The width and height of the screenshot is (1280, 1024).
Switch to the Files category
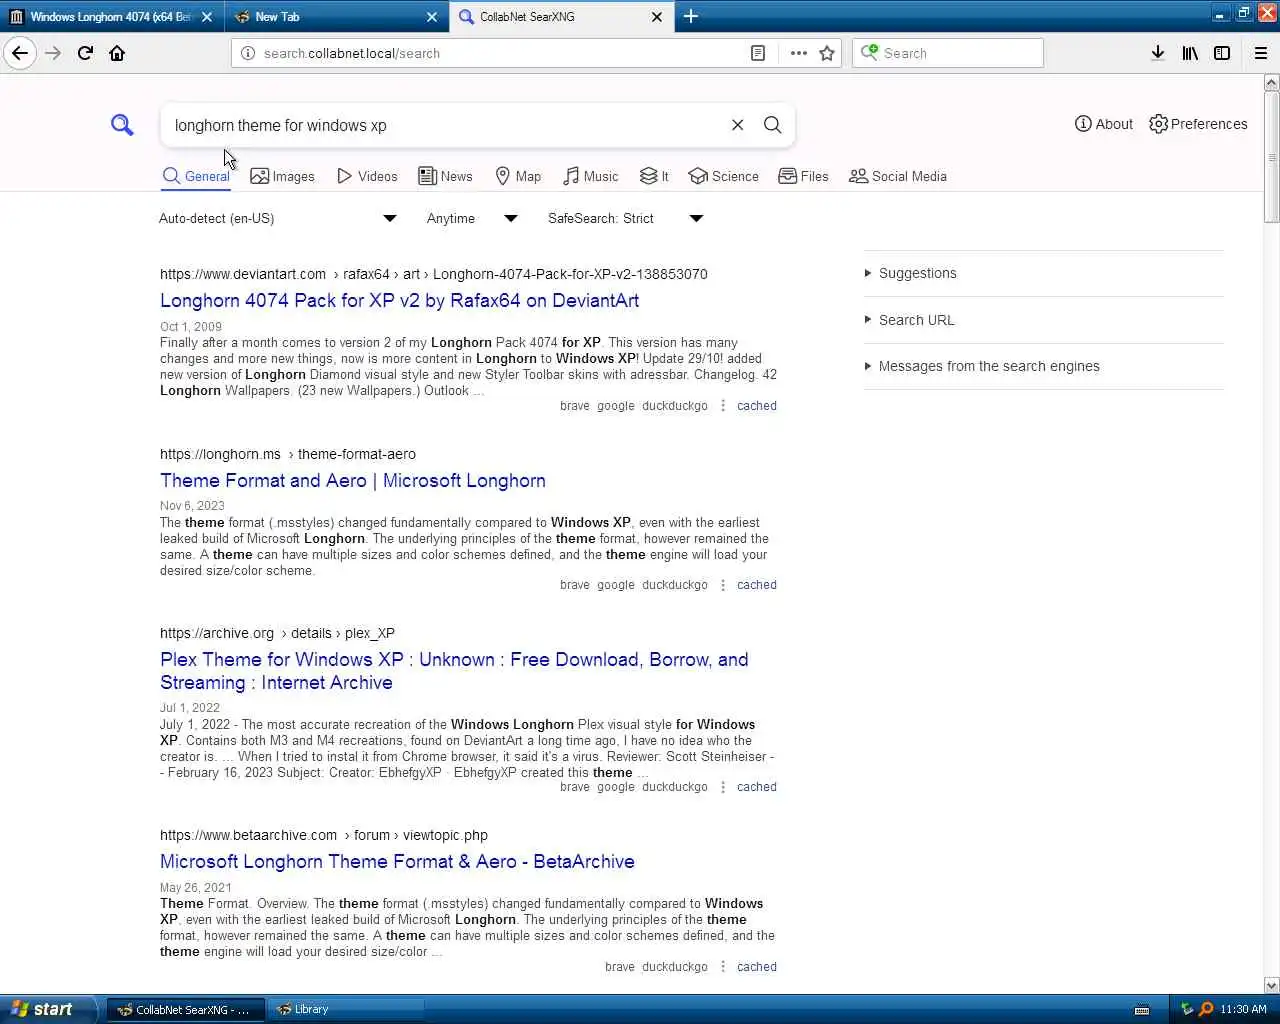(x=803, y=176)
